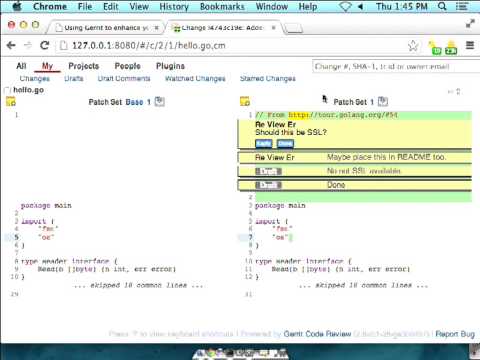Click the volume icon in the menu bar

[x=360, y=6]
